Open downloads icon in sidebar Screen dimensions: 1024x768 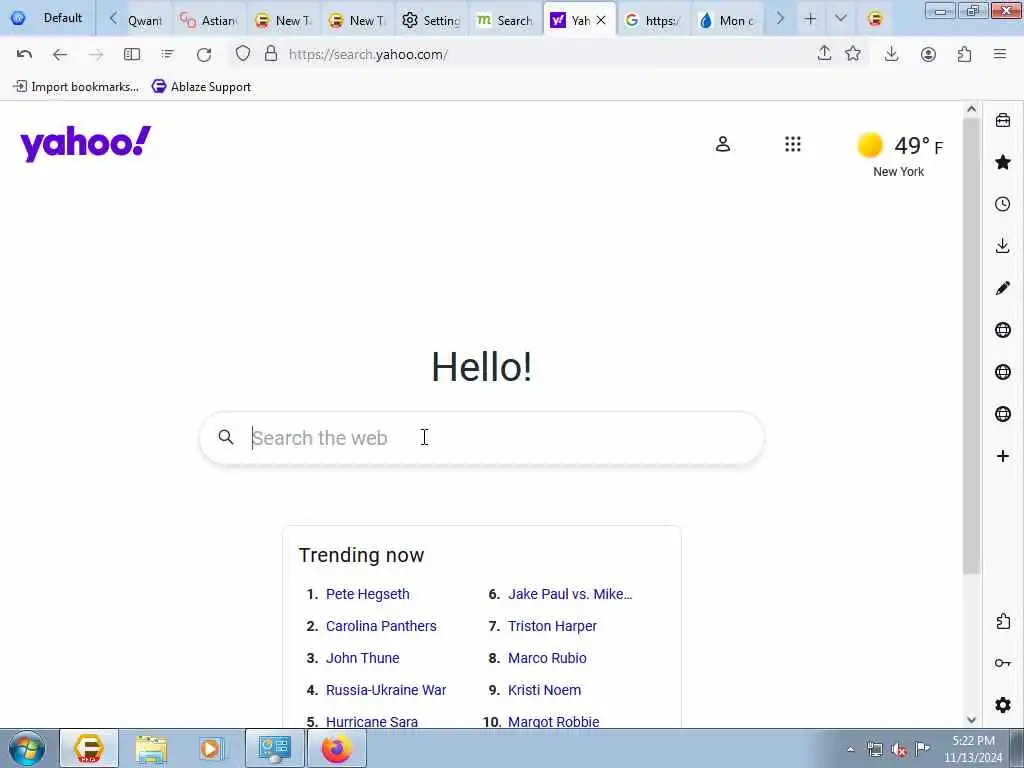[x=1003, y=246]
